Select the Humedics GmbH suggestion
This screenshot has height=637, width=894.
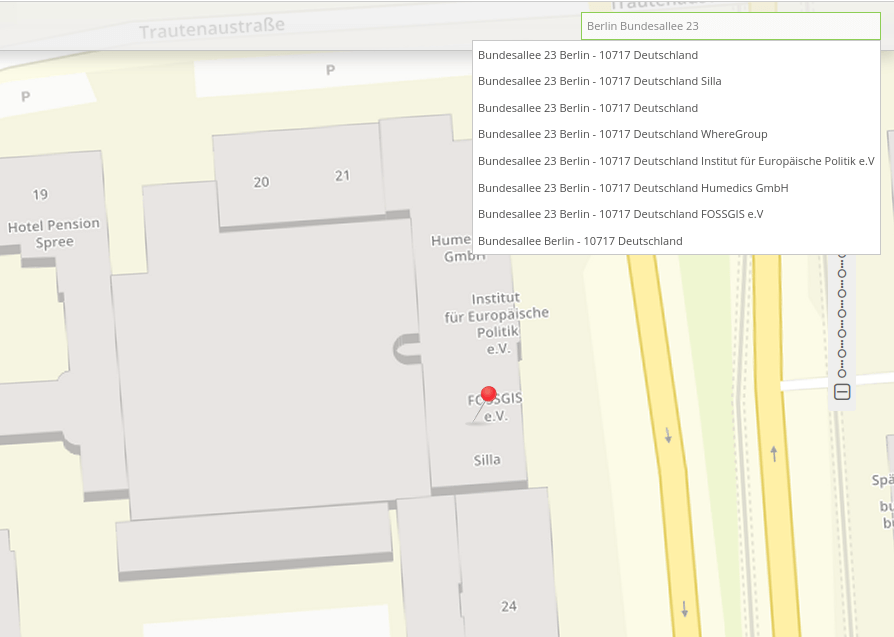pyautogui.click(x=633, y=188)
